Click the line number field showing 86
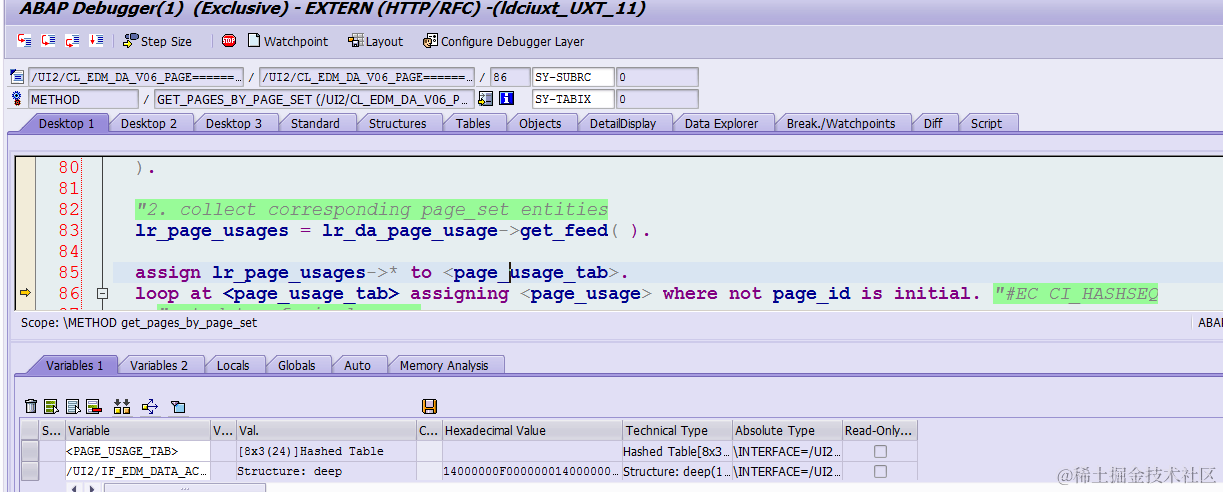Image resolution: width=1223 pixels, height=492 pixels. [510, 77]
